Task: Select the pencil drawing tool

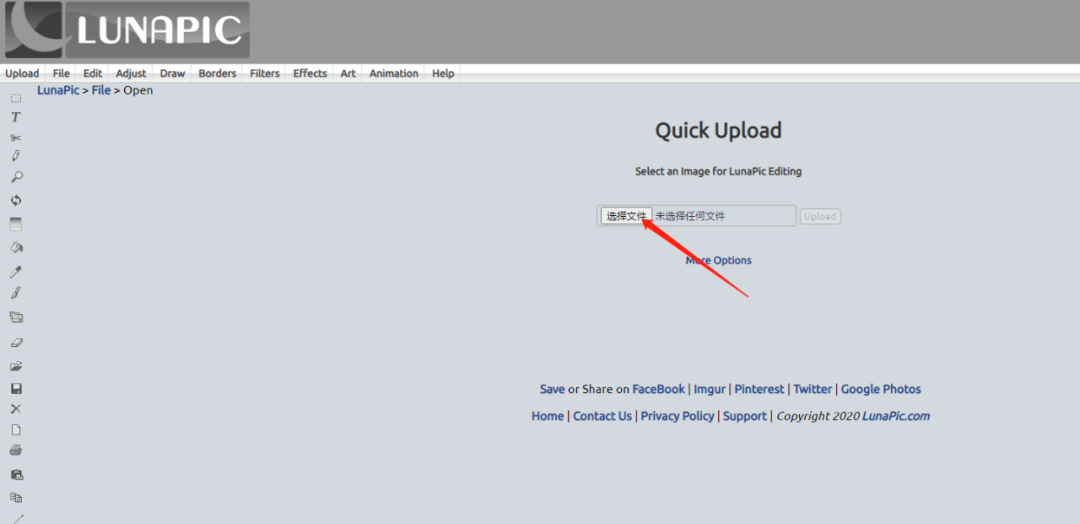Action: (16, 156)
